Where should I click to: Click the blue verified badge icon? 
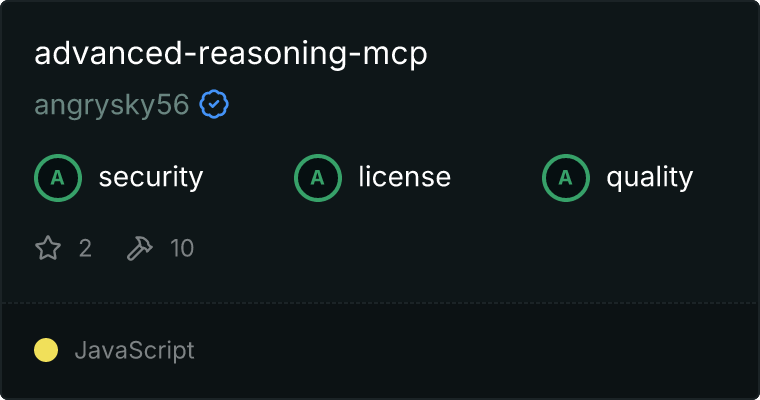pyautogui.click(x=214, y=104)
